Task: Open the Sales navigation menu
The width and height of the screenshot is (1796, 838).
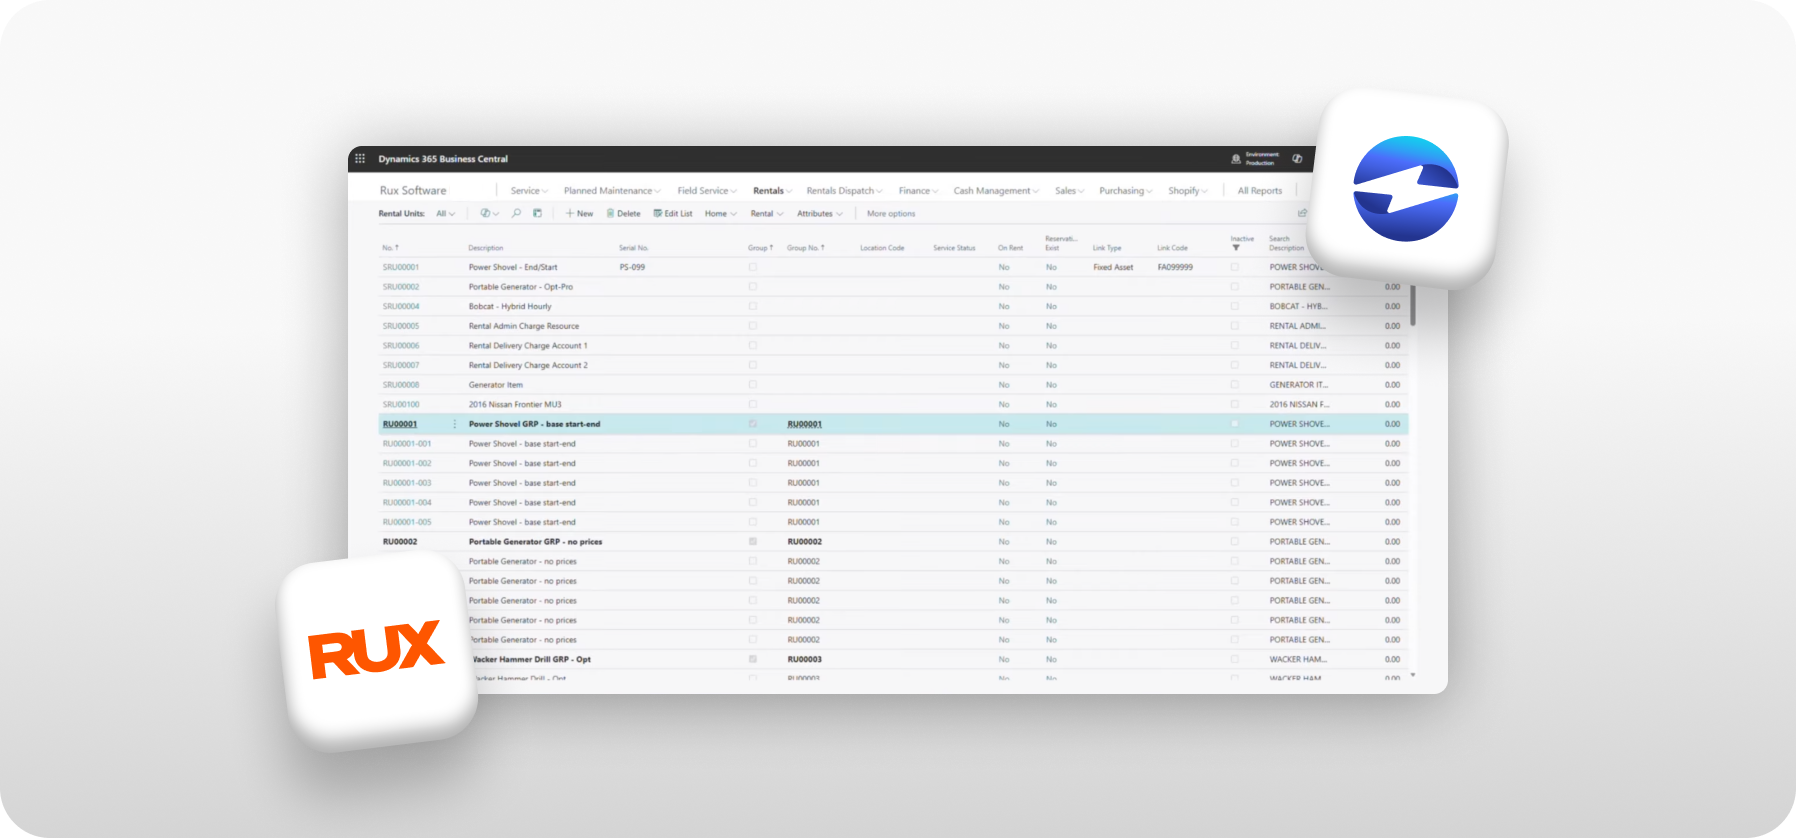Action: [x=1069, y=190]
